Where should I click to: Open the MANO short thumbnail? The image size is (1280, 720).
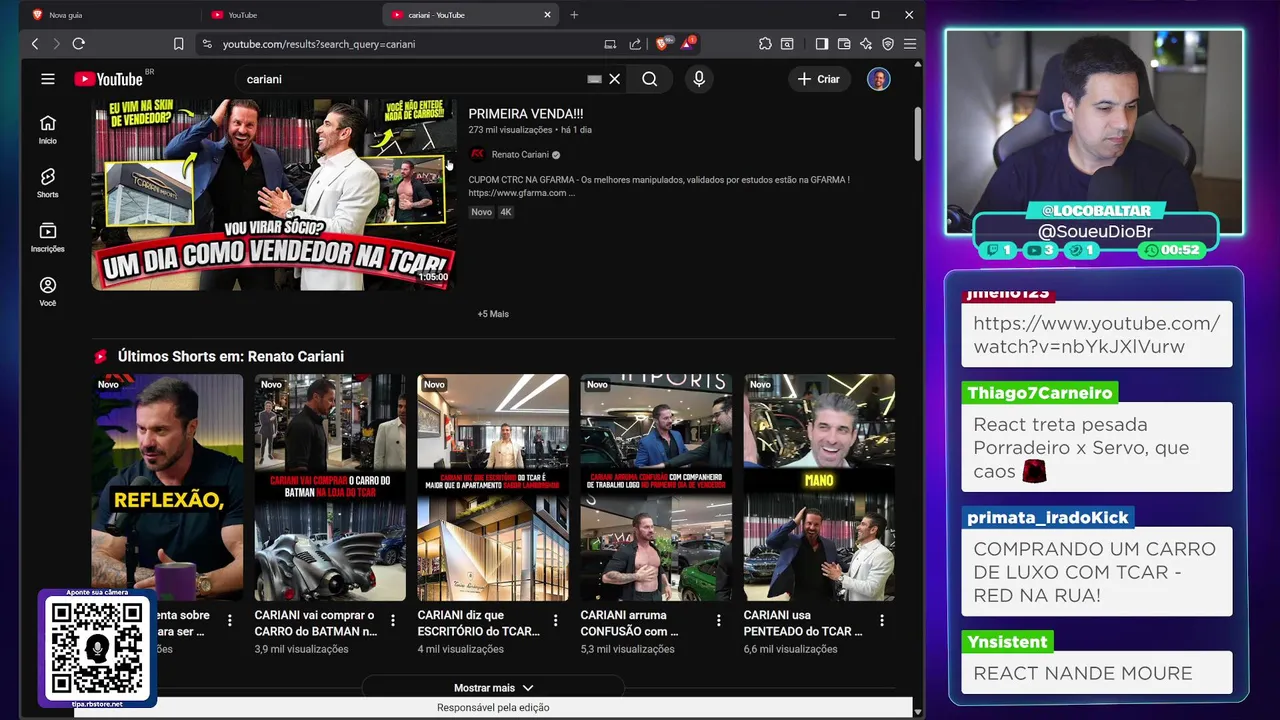point(819,487)
